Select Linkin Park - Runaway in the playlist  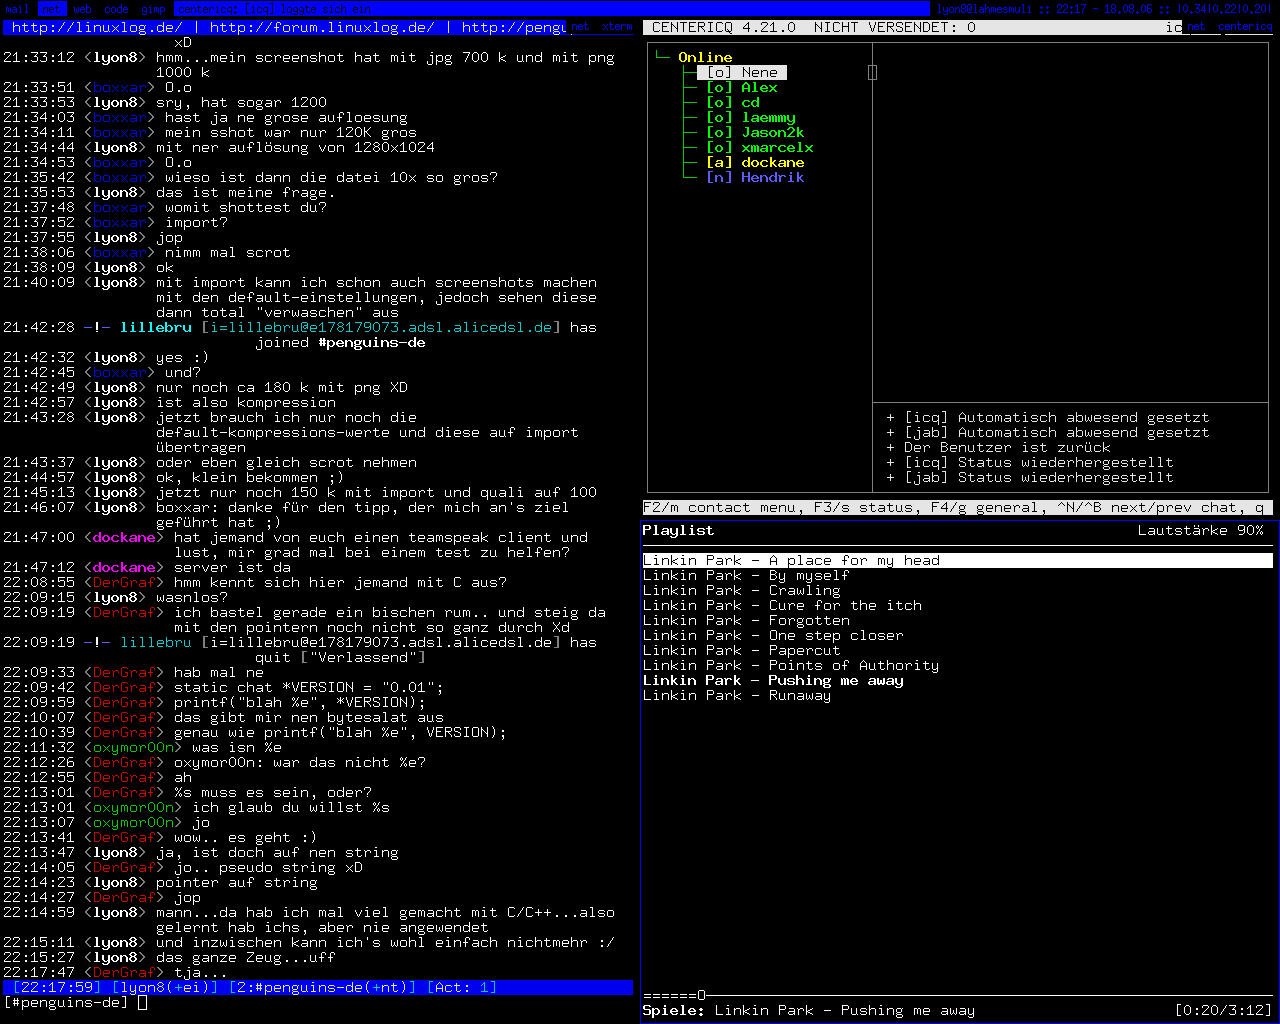736,695
